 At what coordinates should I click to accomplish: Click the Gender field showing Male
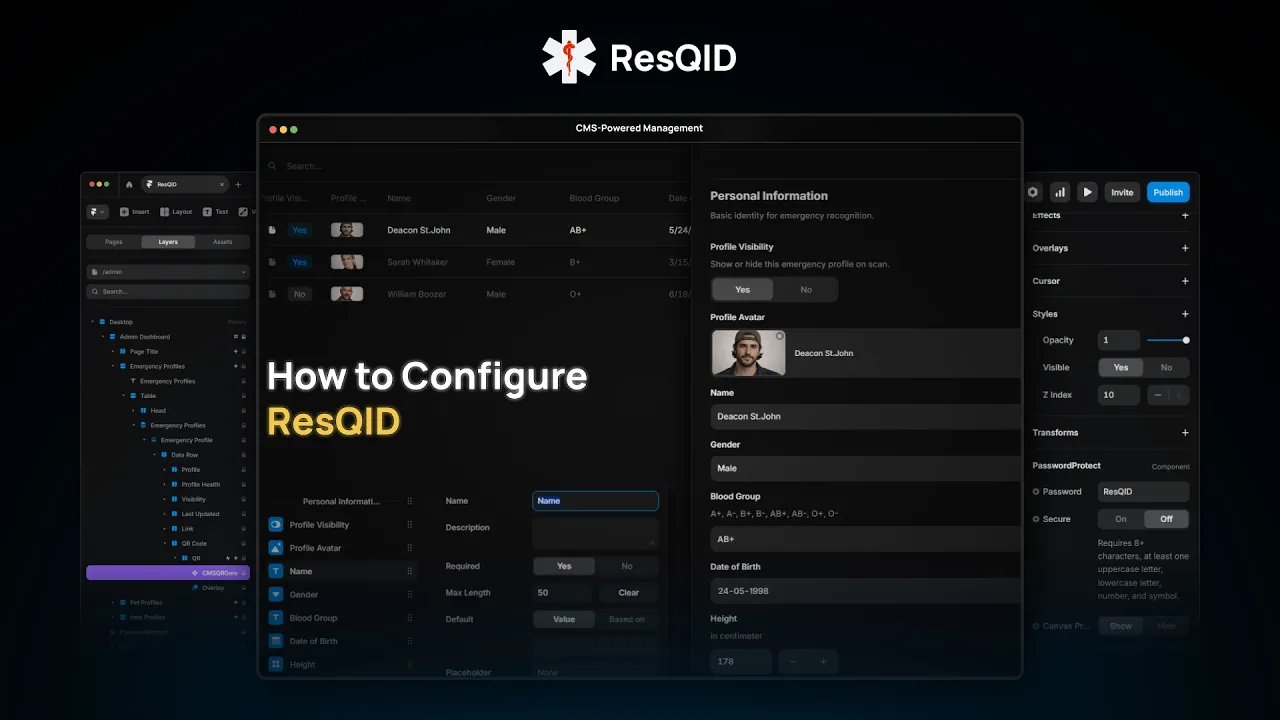click(x=865, y=468)
